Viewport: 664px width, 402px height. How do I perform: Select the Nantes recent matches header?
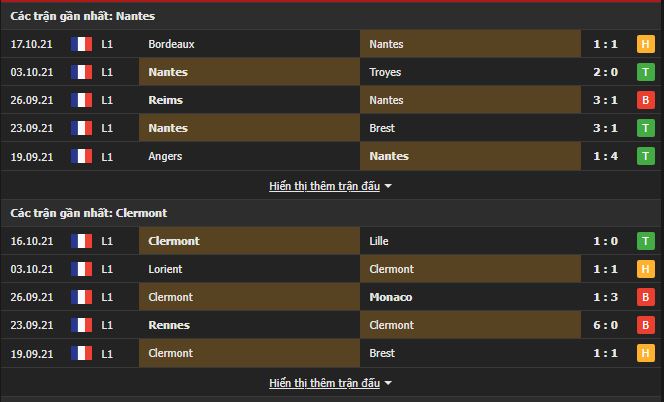[x=82, y=16]
